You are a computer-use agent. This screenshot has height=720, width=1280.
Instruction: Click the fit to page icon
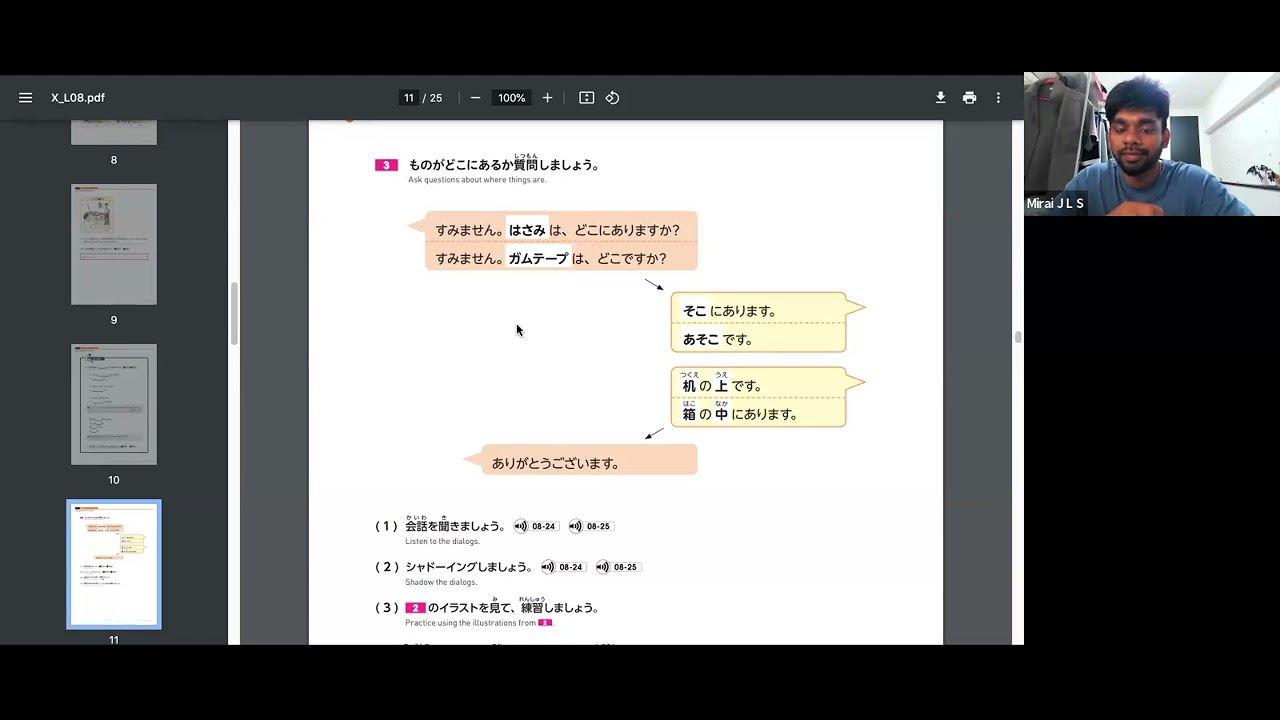point(587,98)
